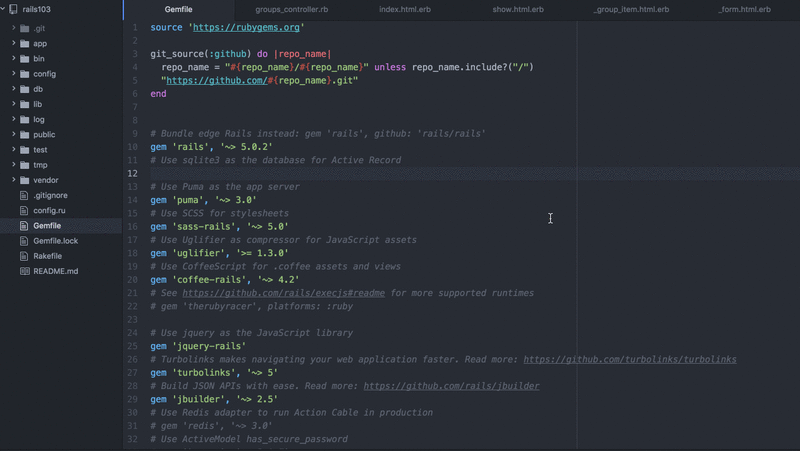Screen dimensions: 800x451
Task: Click the gem 'jquery-rails' line
Action: tap(198, 346)
